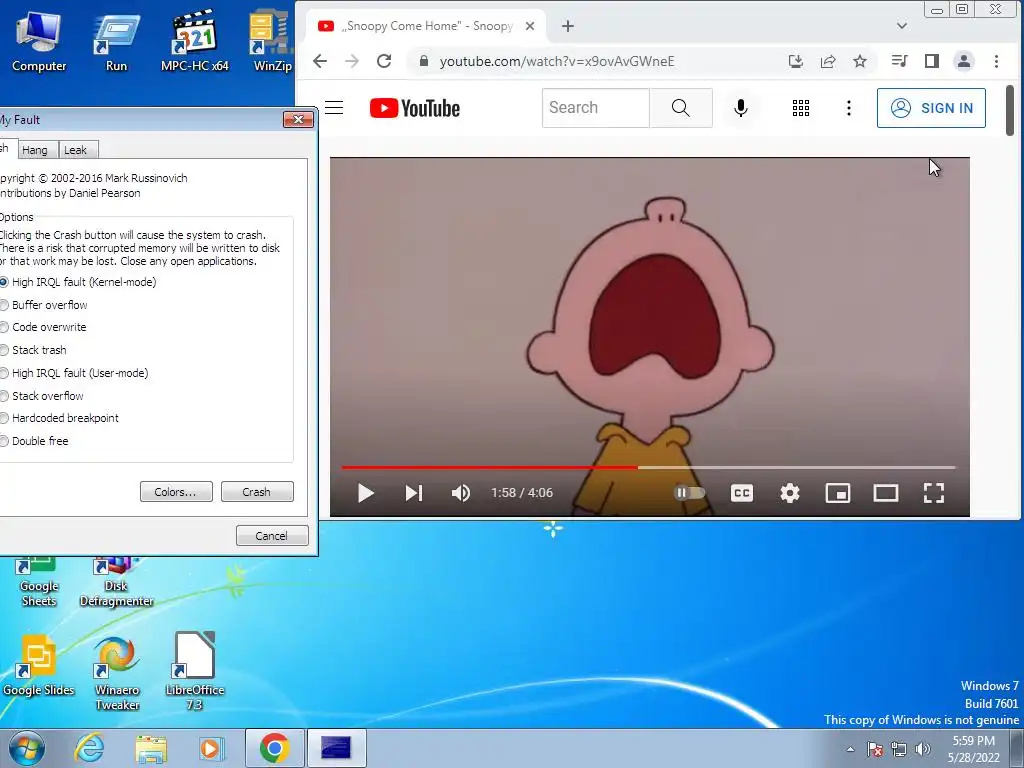Viewport: 1024px width, 768px height.
Task: Open YouTube apps grid
Action: (x=801, y=108)
